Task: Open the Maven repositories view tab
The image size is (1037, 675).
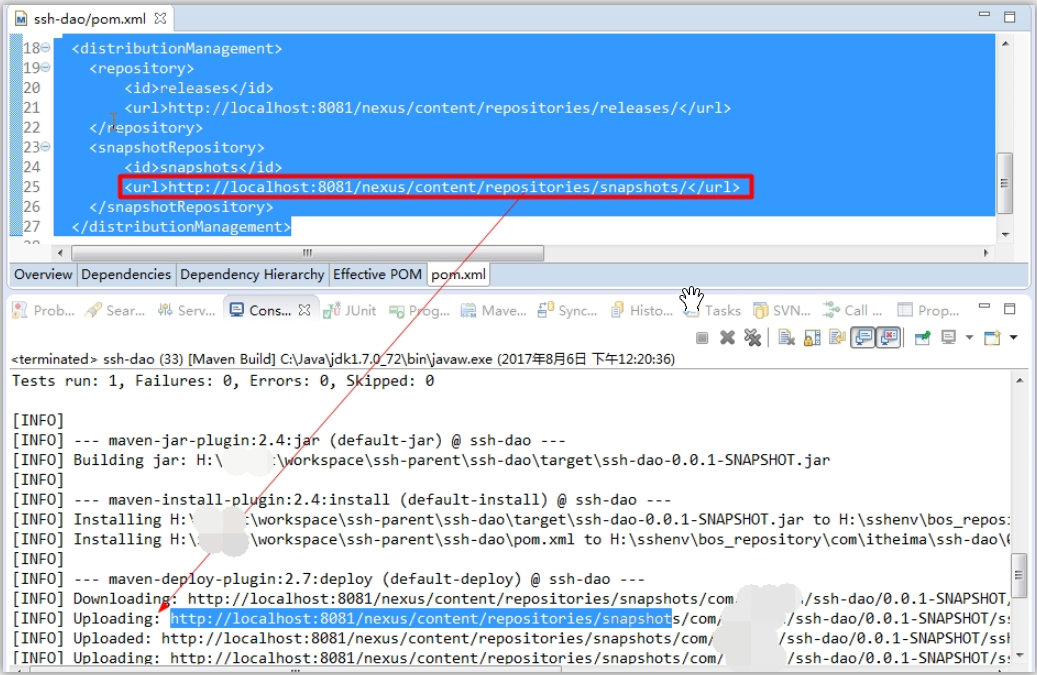Action: (x=493, y=310)
